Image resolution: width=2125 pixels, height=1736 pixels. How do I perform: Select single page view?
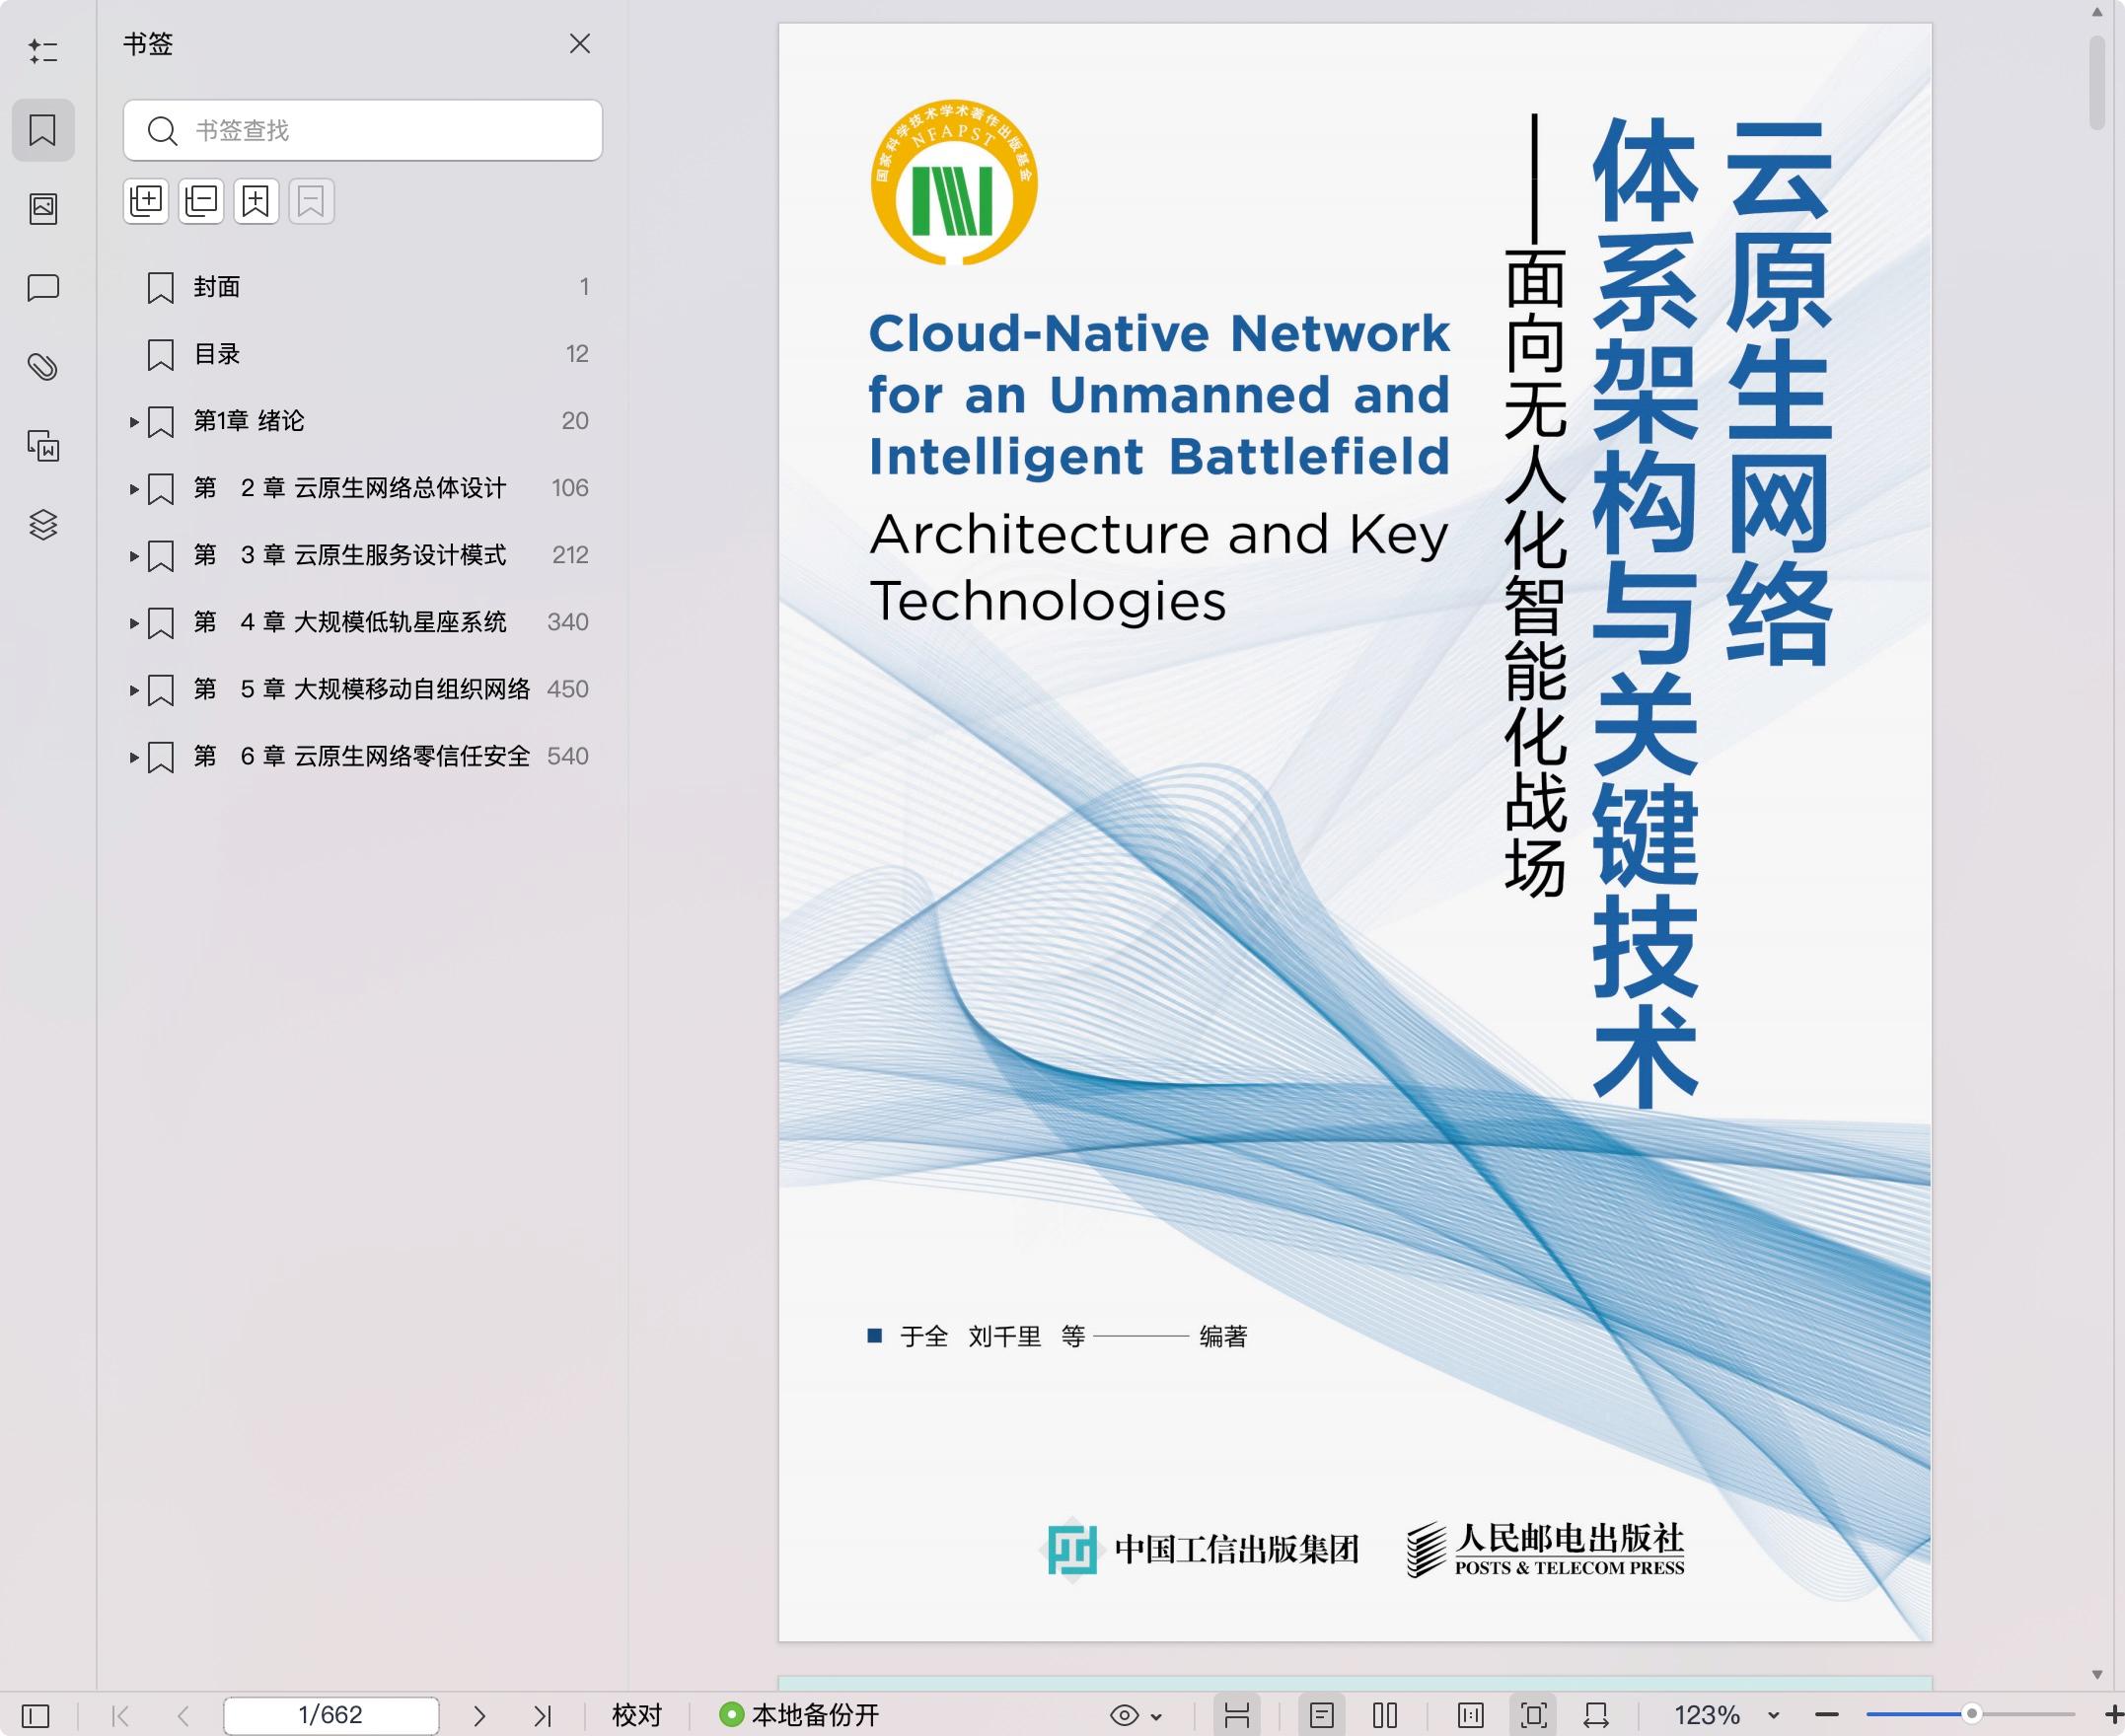click(1322, 1716)
